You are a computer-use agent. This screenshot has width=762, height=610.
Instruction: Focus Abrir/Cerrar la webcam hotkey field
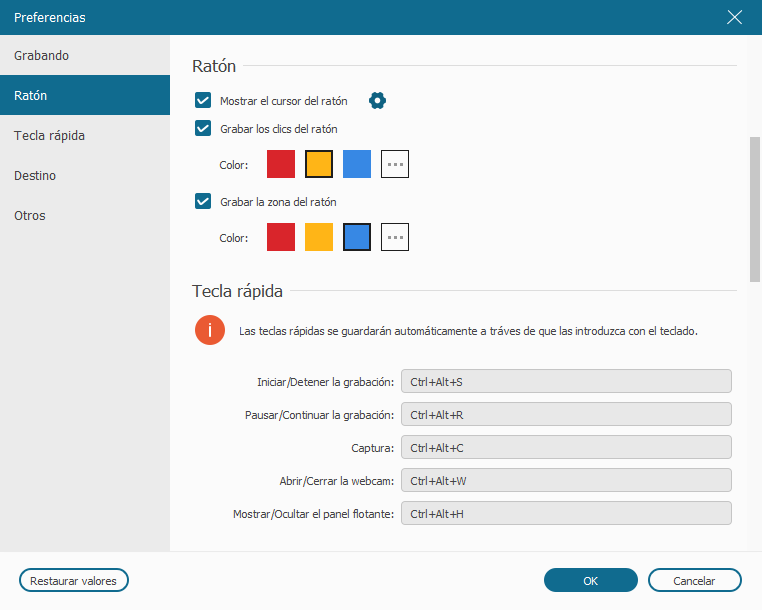pyautogui.click(x=566, y=480)
